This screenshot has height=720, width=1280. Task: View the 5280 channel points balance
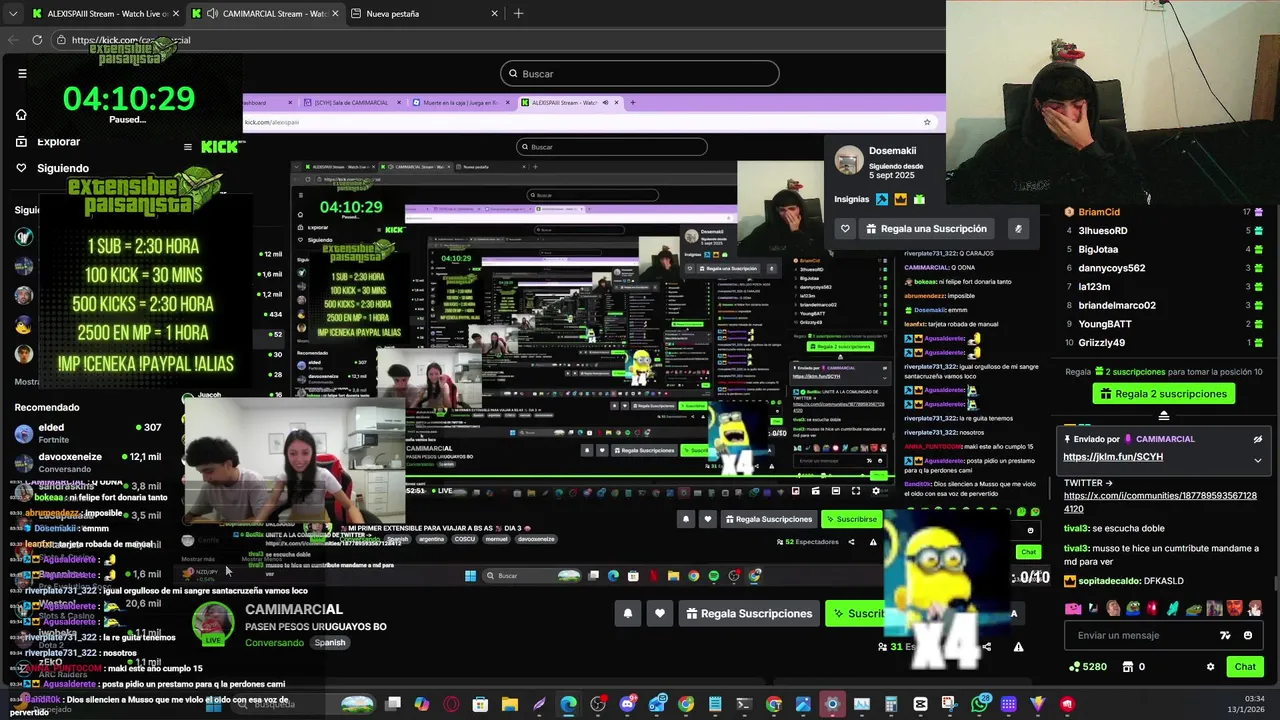pyautogui.click(x=1088, y=667)
